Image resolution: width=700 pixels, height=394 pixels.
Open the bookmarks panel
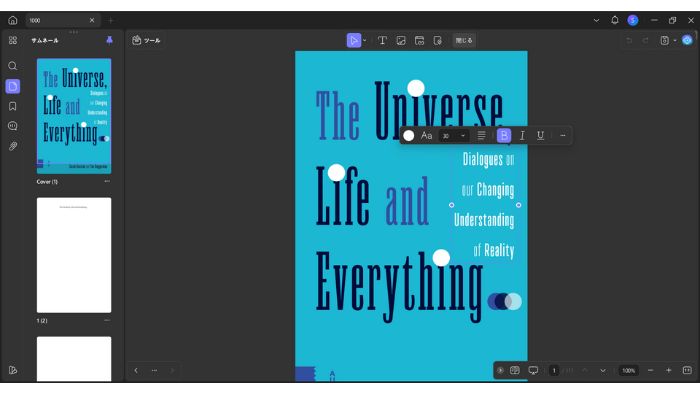point(12,106)
